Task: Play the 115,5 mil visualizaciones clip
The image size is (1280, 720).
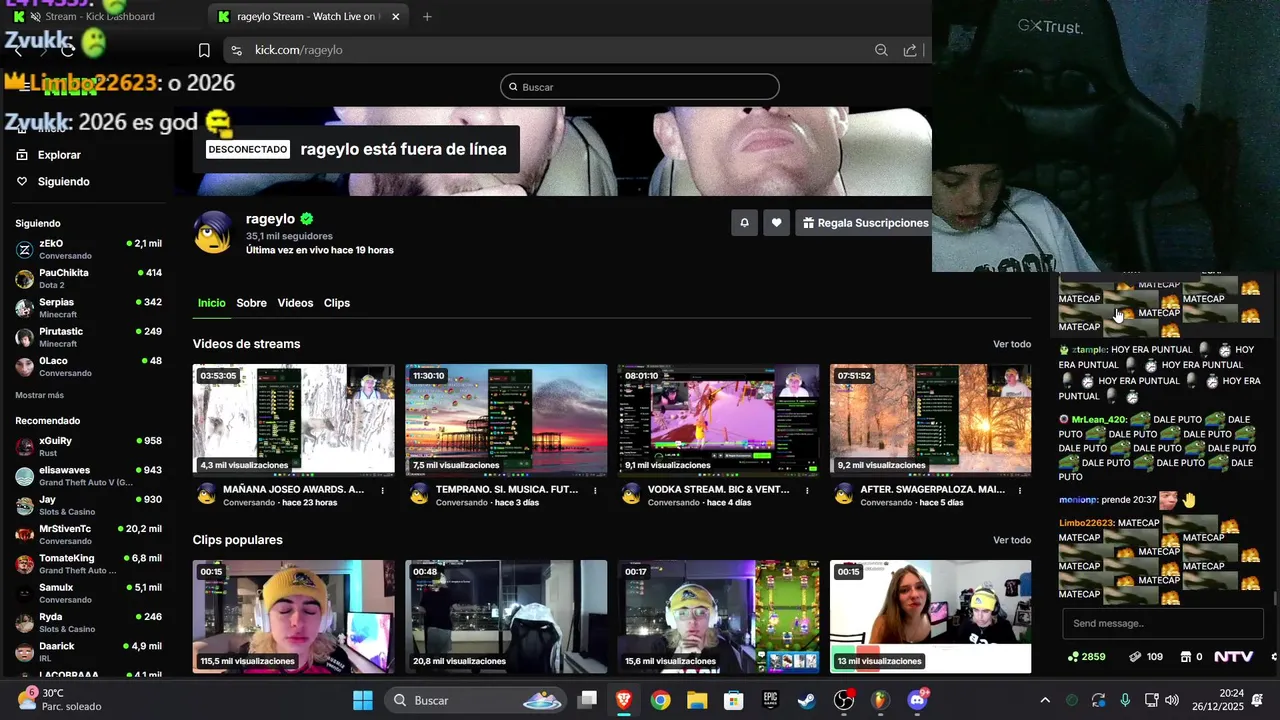Action: (x=294, y=616)
